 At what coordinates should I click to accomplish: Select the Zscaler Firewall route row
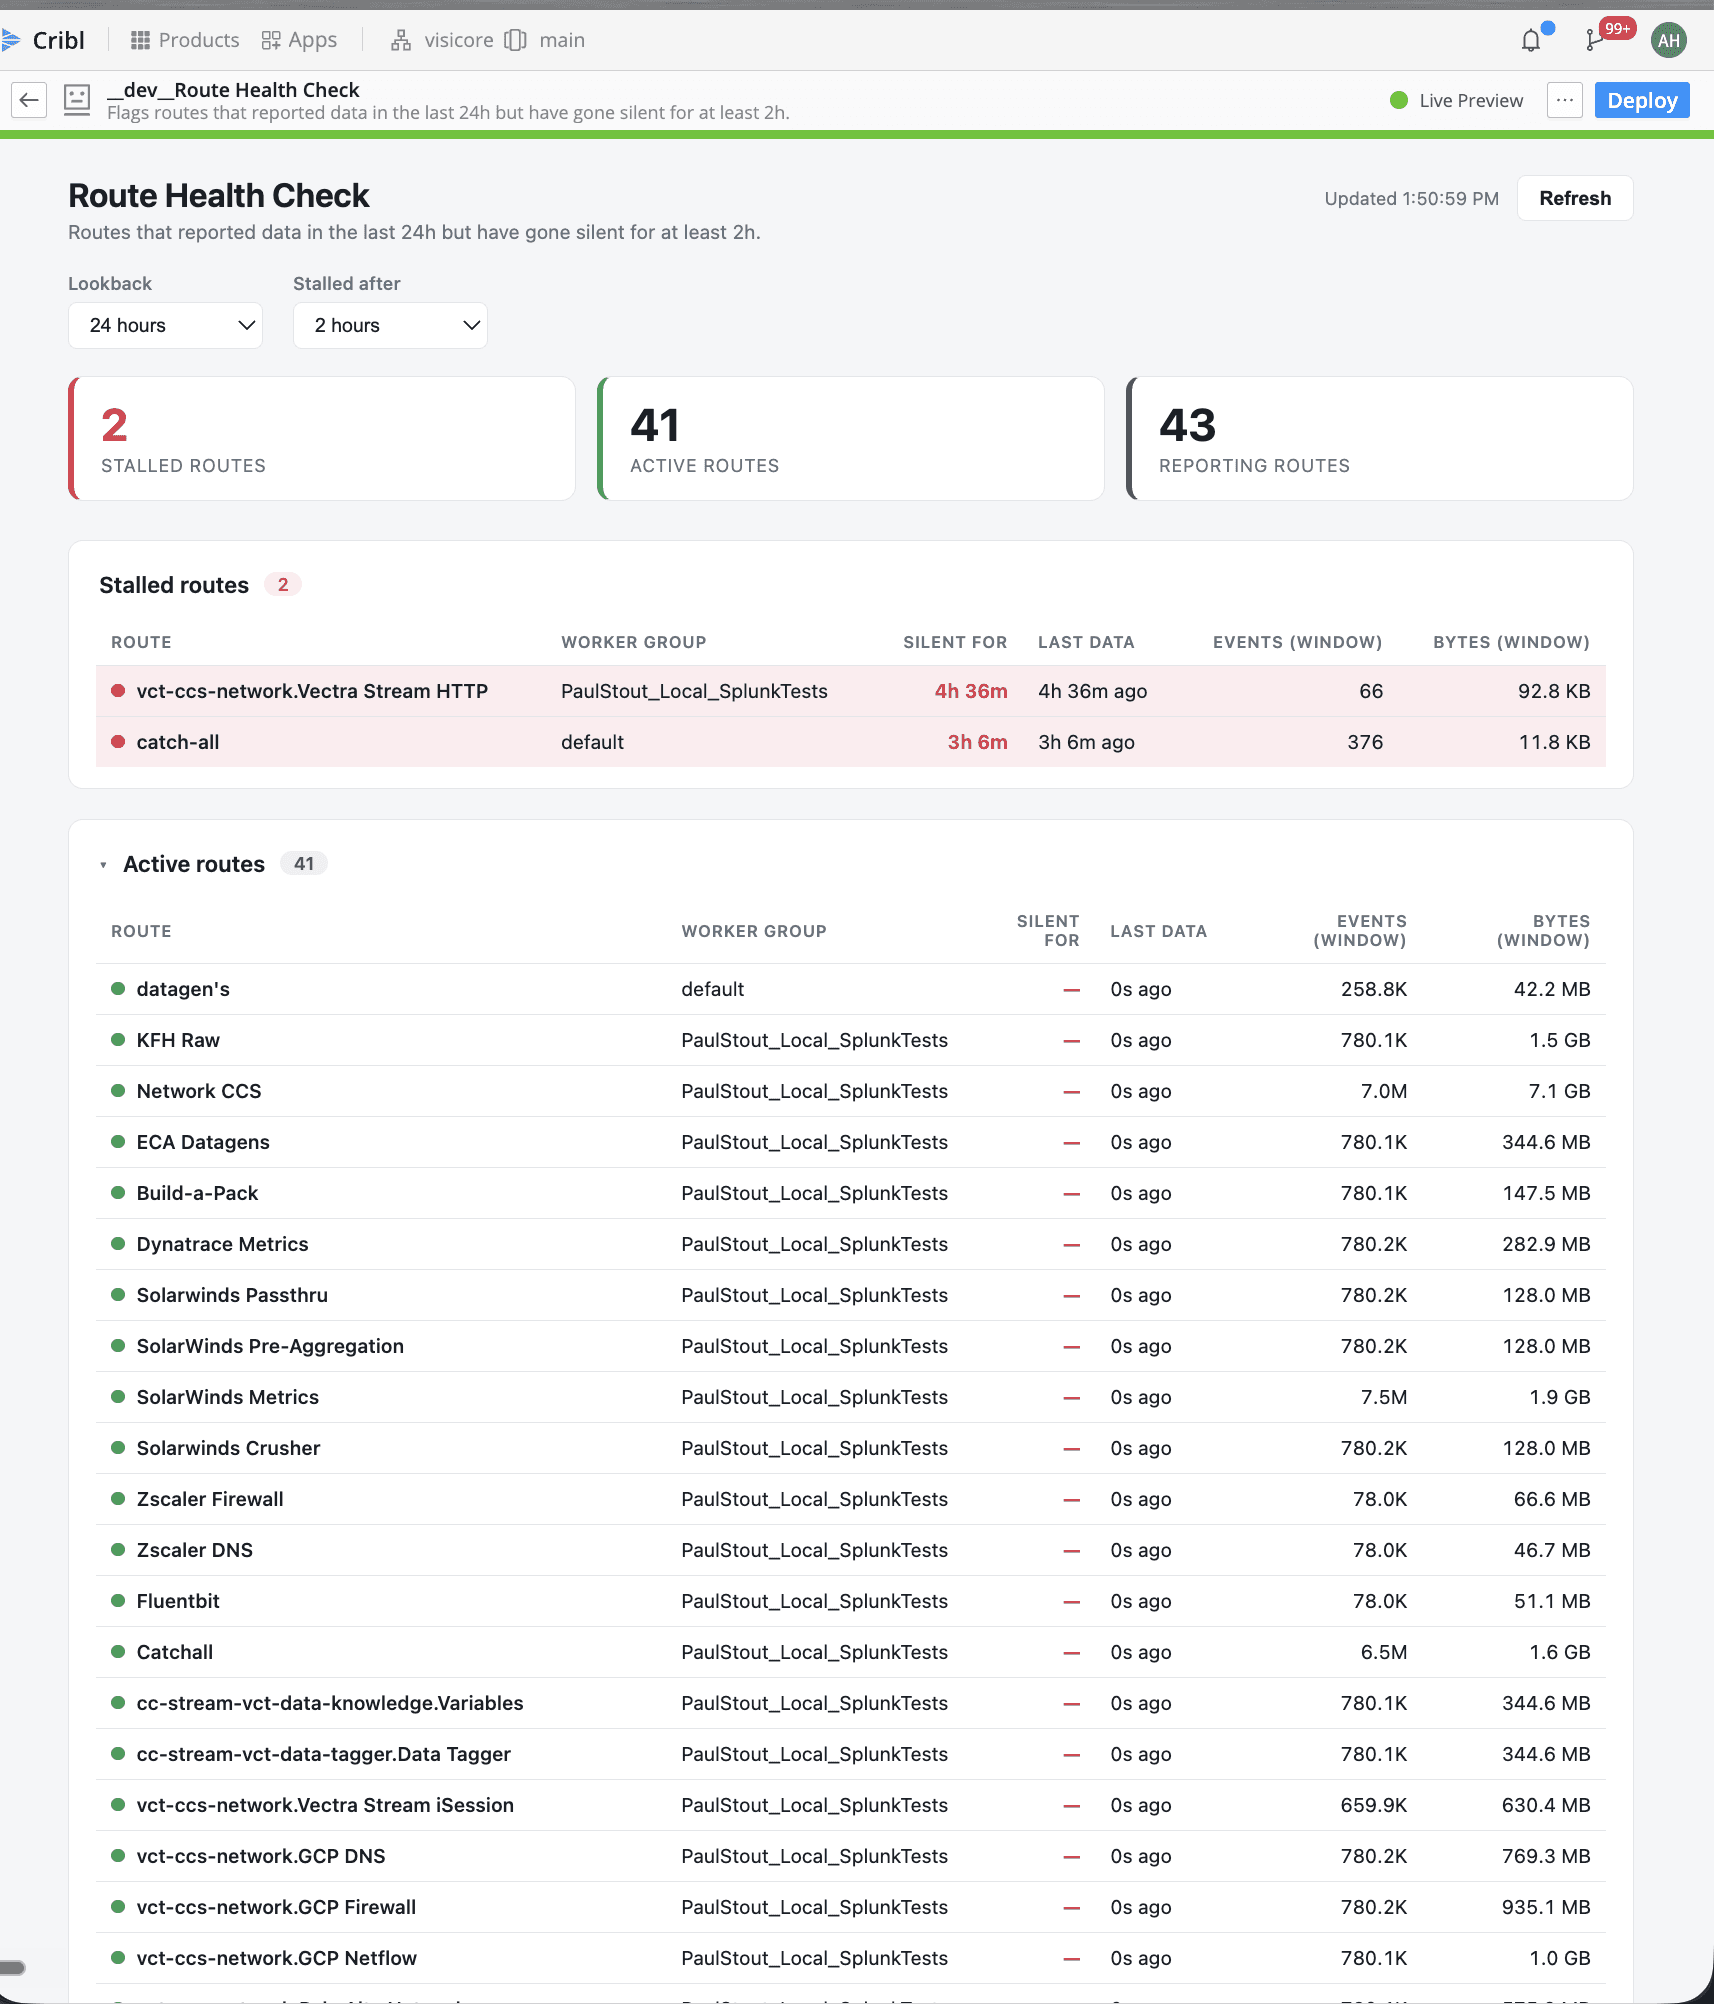(850, 1499)
